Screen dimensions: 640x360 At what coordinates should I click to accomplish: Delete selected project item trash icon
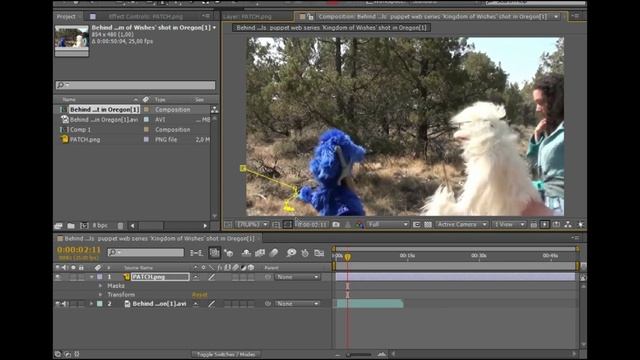120,226
